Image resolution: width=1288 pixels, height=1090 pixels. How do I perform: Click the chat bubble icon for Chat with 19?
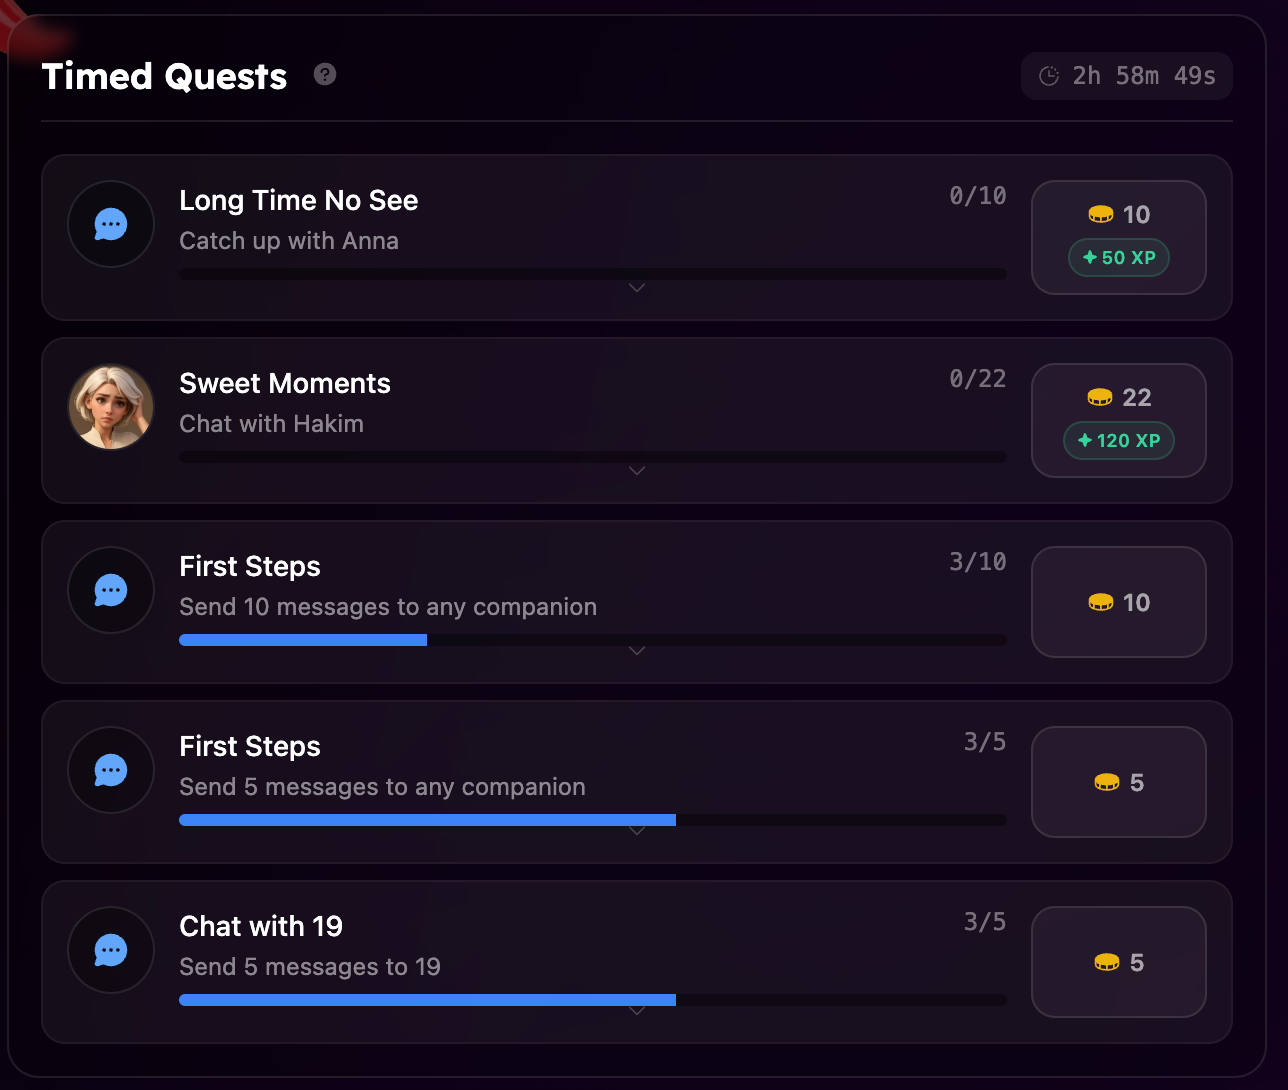pyautogui.click(x=111, y=950)
